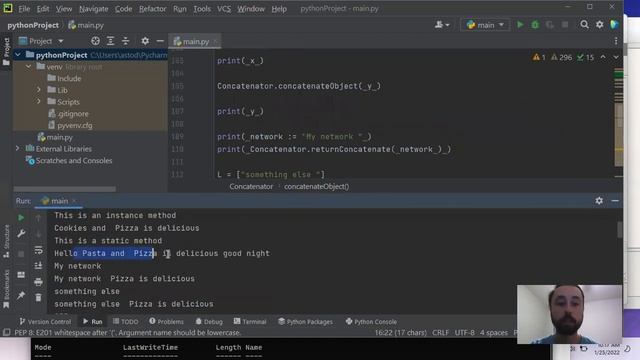Image resolution: width=640 pixels, height=360 pixels.
Task: Select main.py in the project tree
Action: pyautogui.click(x=55, y=137)
